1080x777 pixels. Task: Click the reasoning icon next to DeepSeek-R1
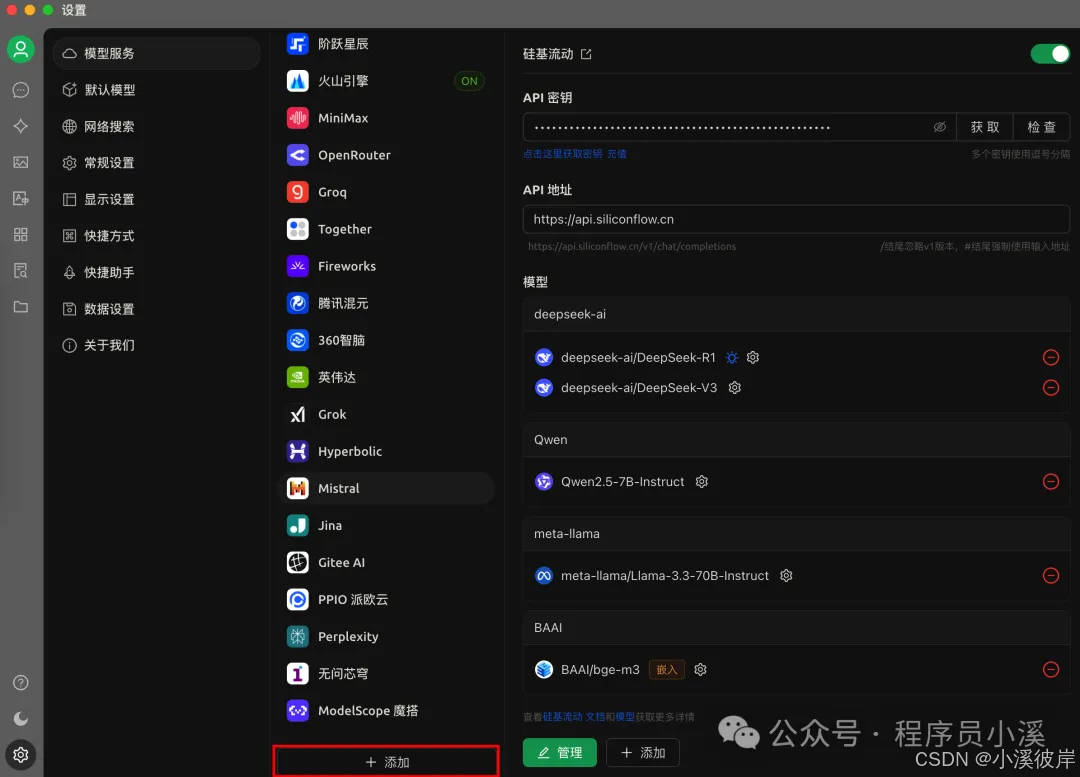(731, 358)
